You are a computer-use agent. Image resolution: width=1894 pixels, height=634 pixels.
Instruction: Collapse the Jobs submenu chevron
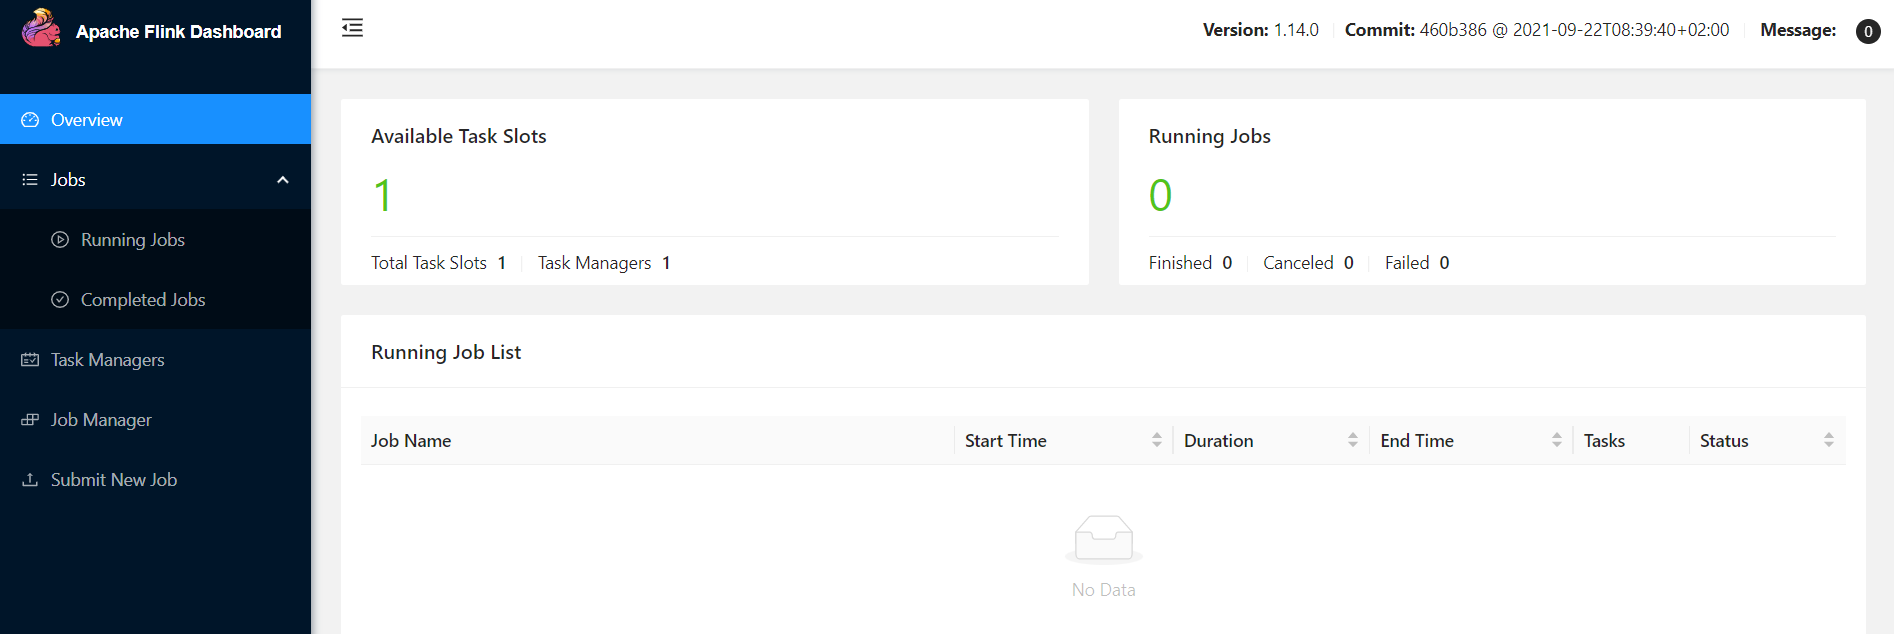[x=283, y=180]
